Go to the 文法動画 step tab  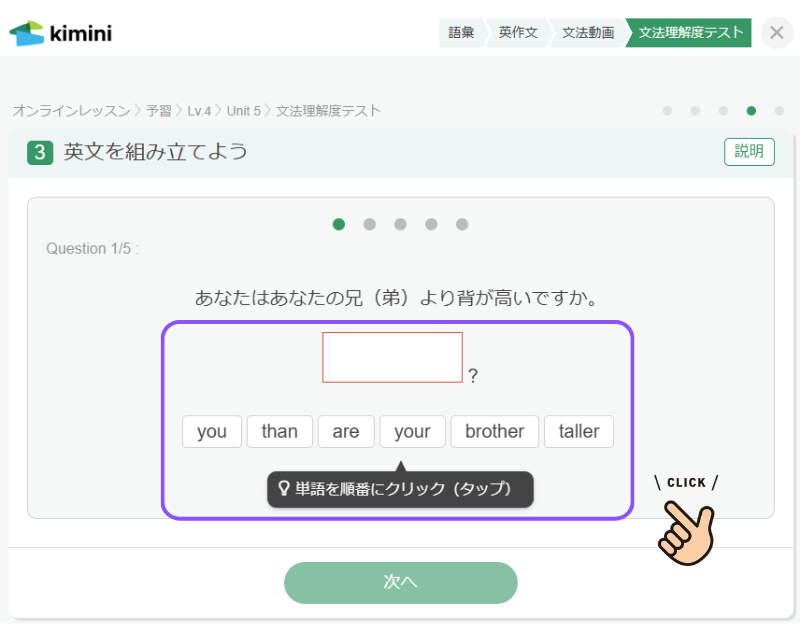tap(587, 33)
